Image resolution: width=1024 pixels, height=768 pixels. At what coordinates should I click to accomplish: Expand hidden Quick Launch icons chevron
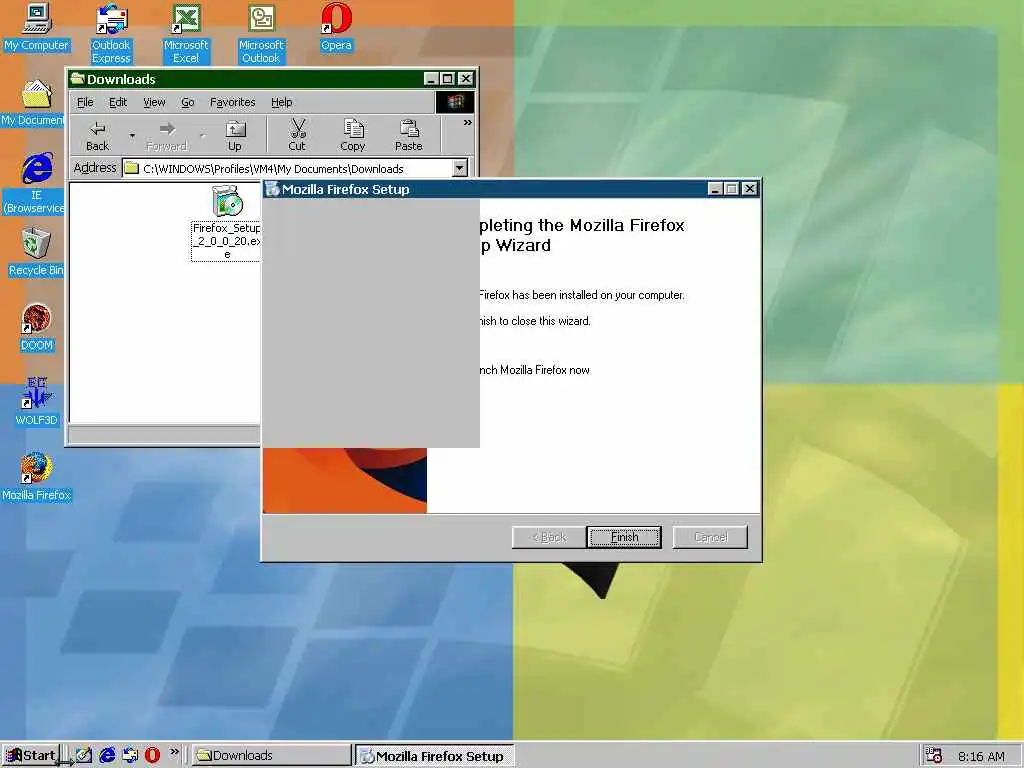coord(174,752)
